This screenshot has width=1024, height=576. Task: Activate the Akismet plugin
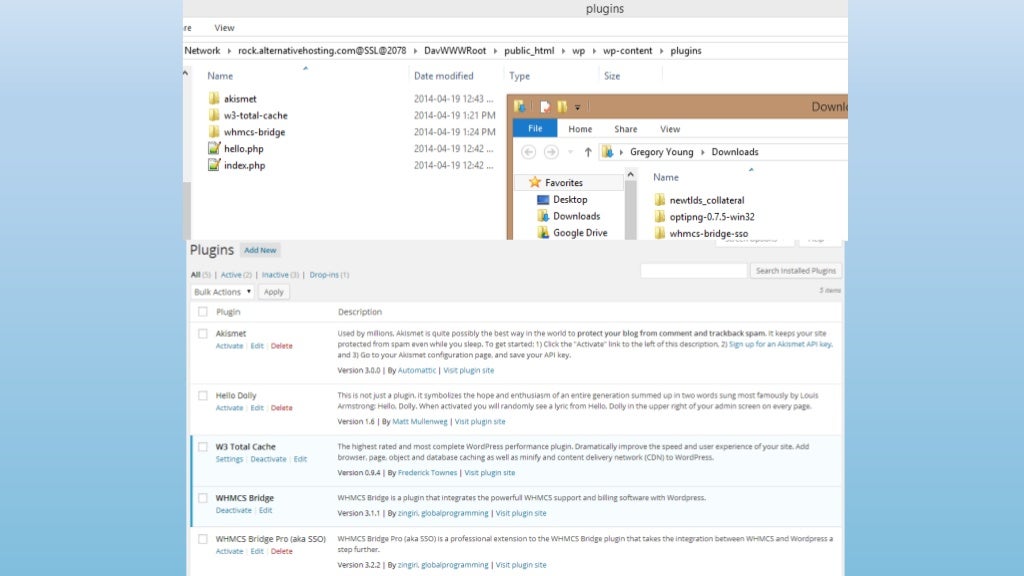pos(229,346)
